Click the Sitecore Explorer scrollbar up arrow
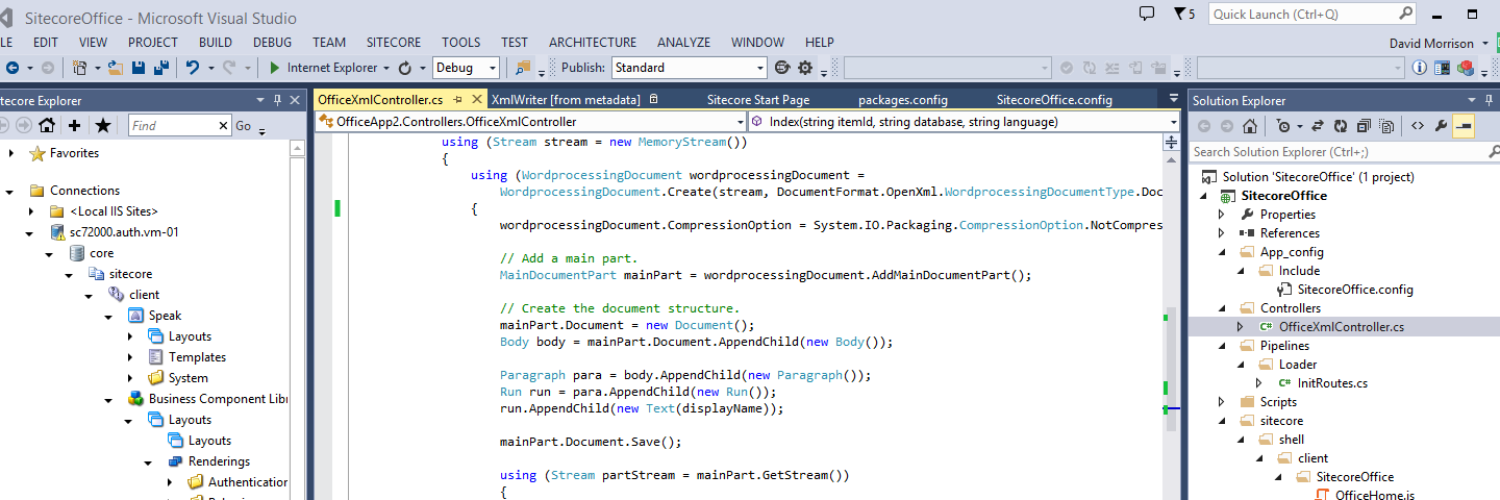 pos(298,149)
